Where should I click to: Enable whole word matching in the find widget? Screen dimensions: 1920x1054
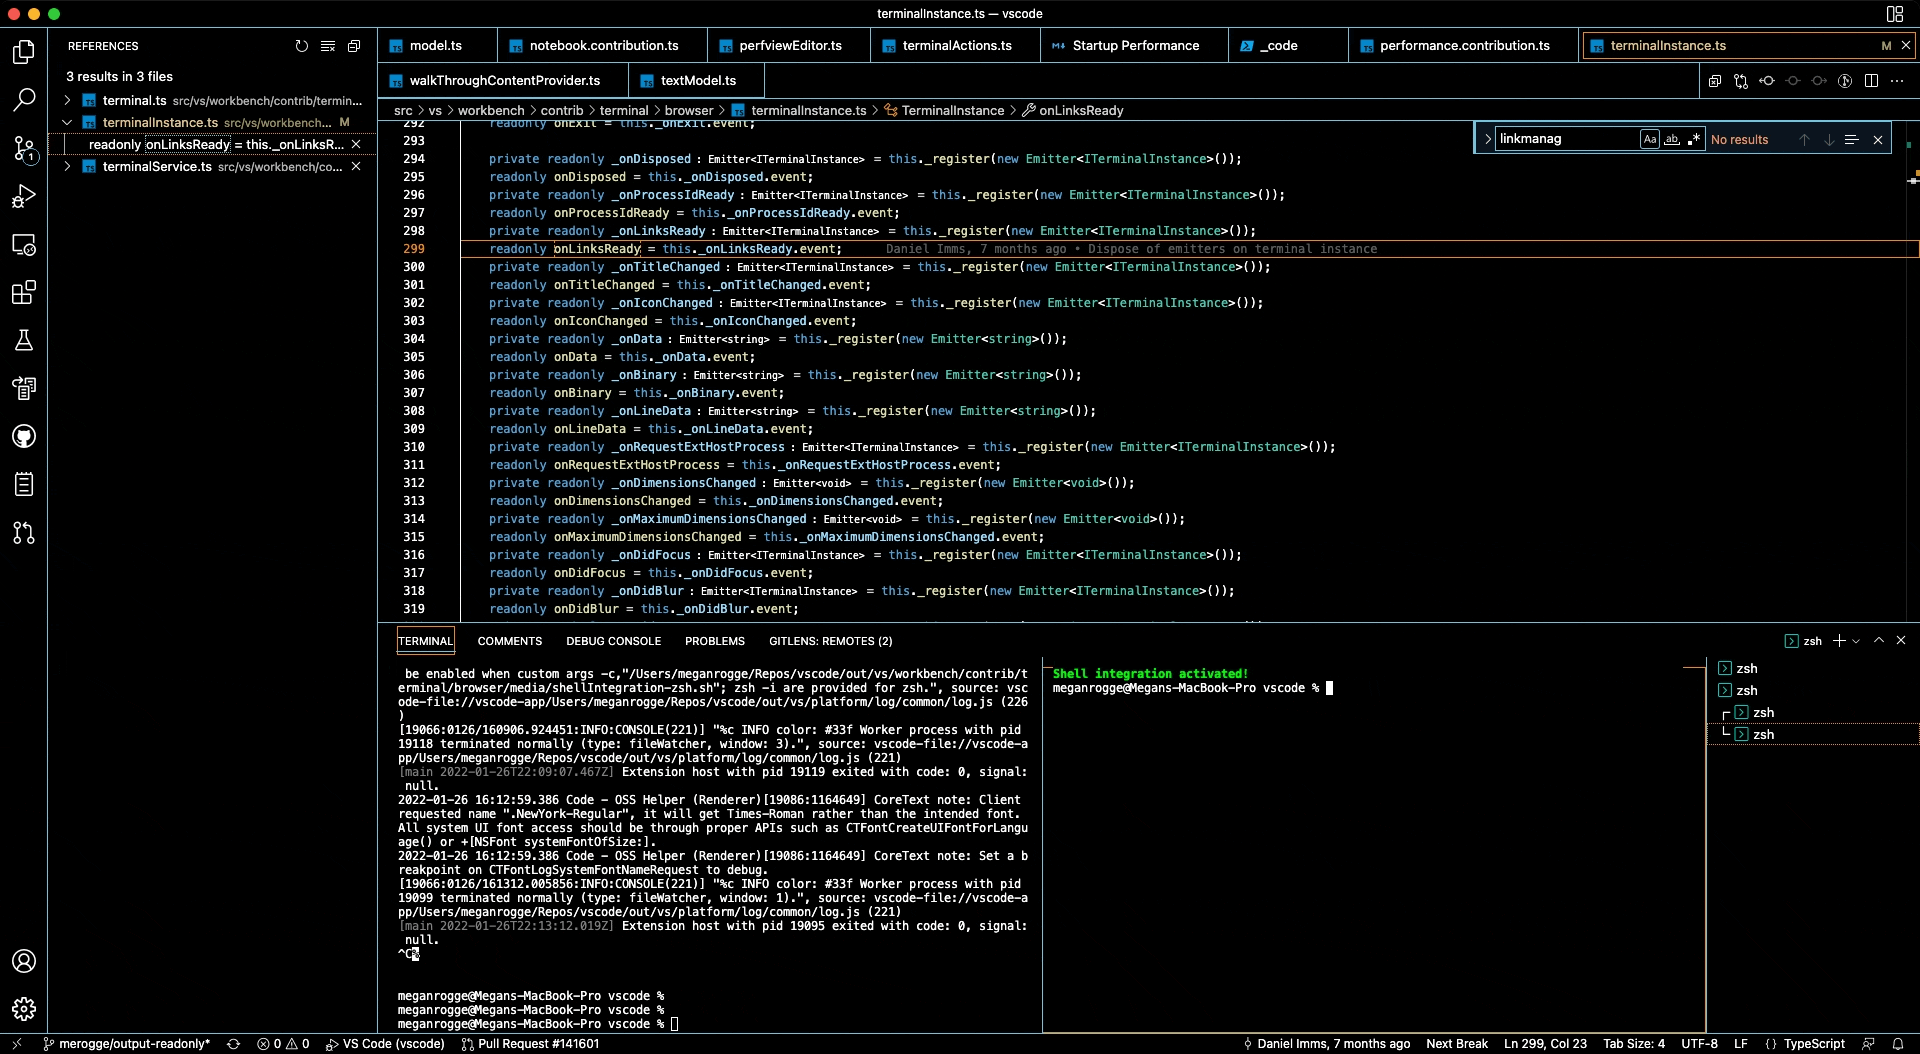pos(1672,139)
